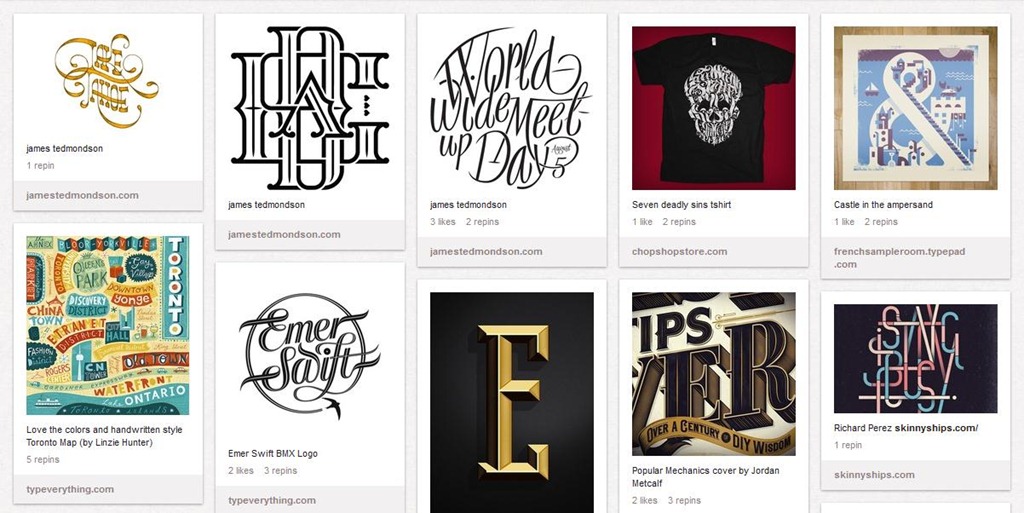Open the colorful Toronto Map illustration
The height and width of the screenshot is (513, 1024).
click(x=108, y=325)
